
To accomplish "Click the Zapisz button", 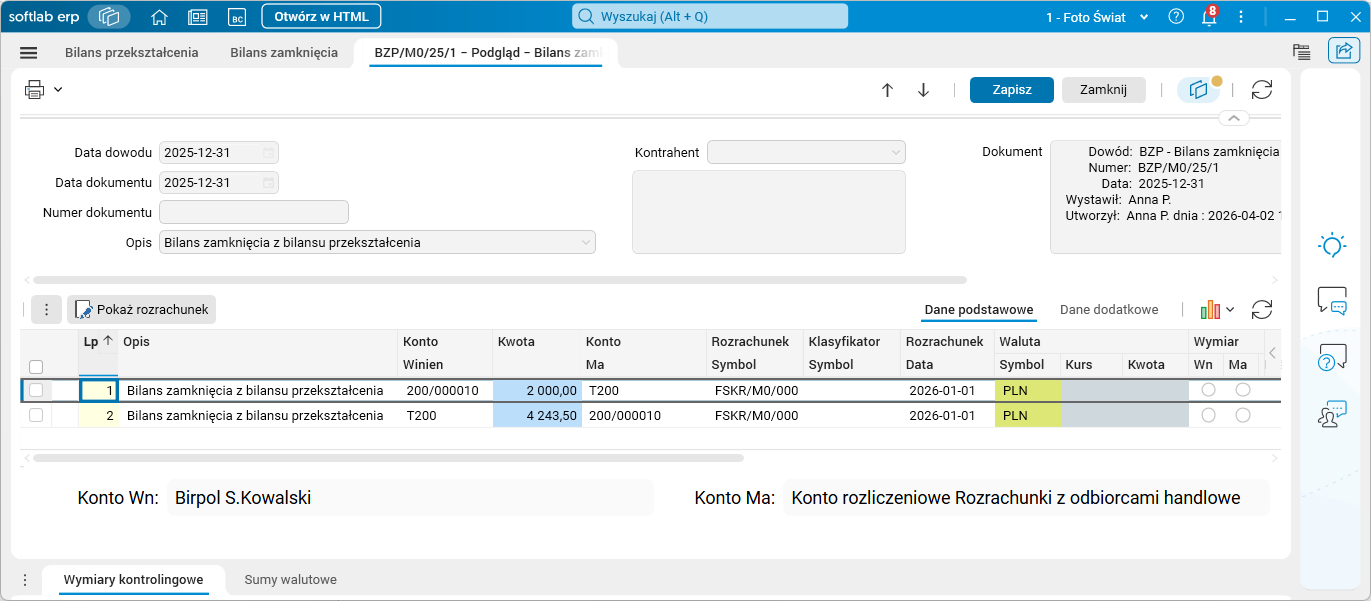I will coord(1012,90).
